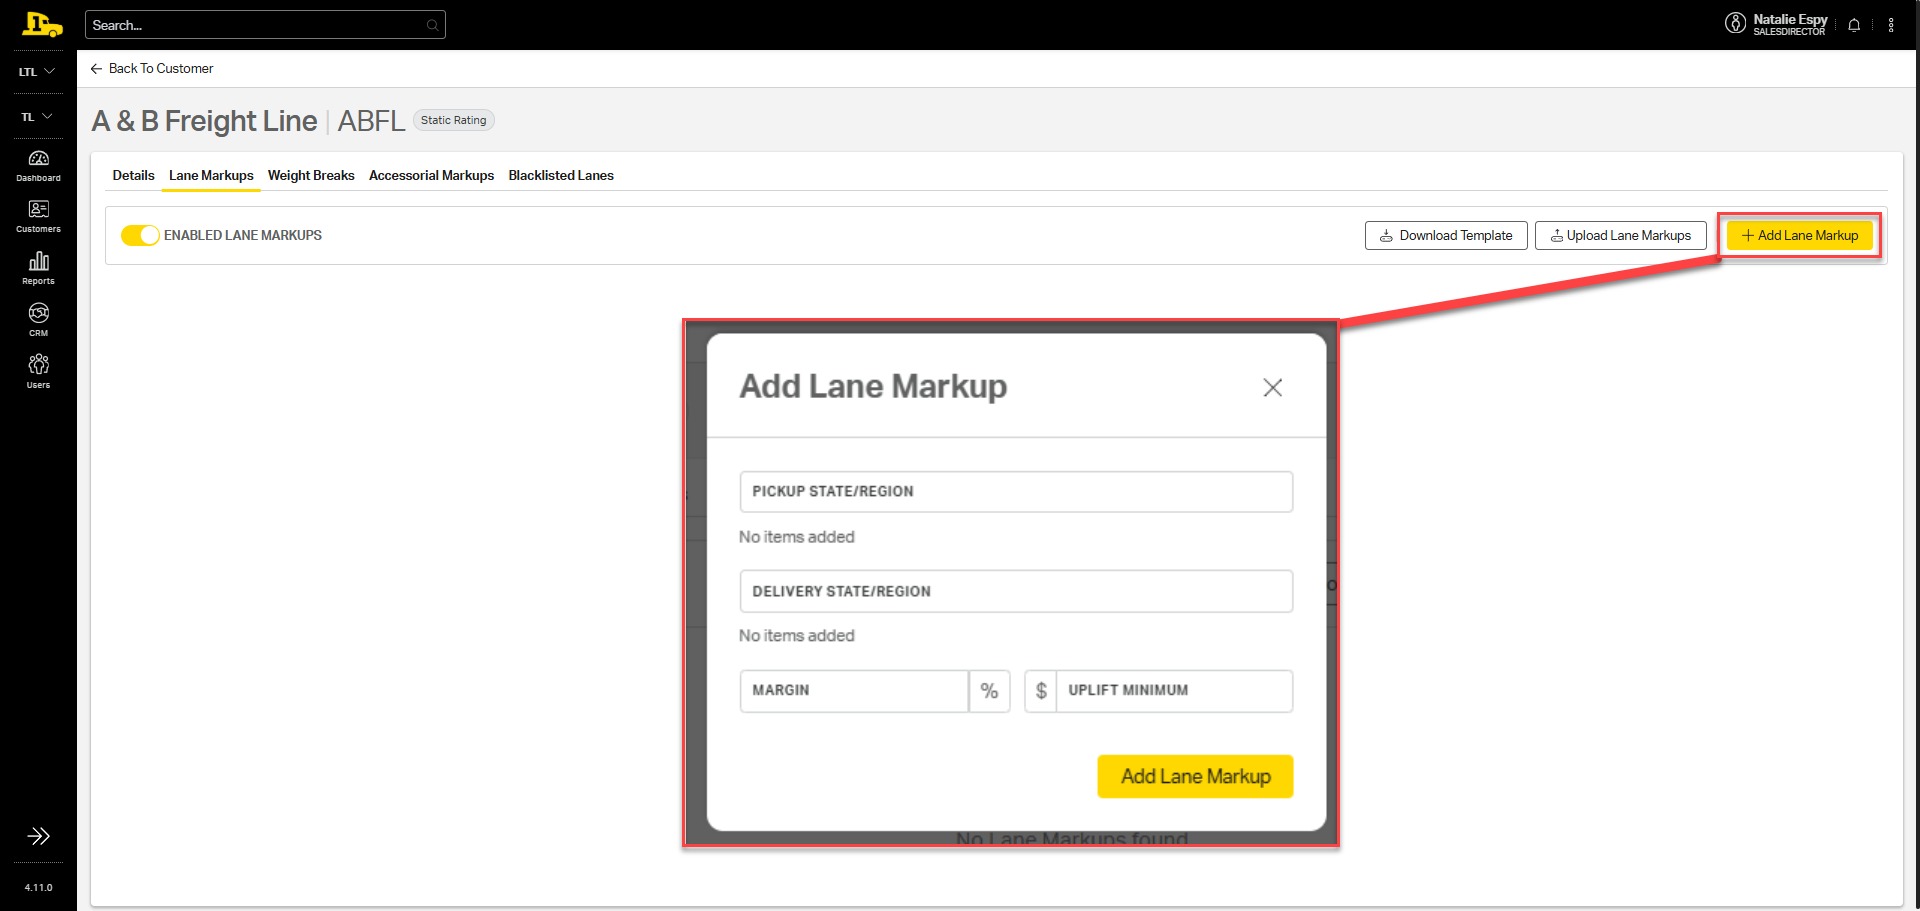This screenshot has width=1920, height=911.
Task: Click the Upload Lane Markups button
Action: 1620,236
